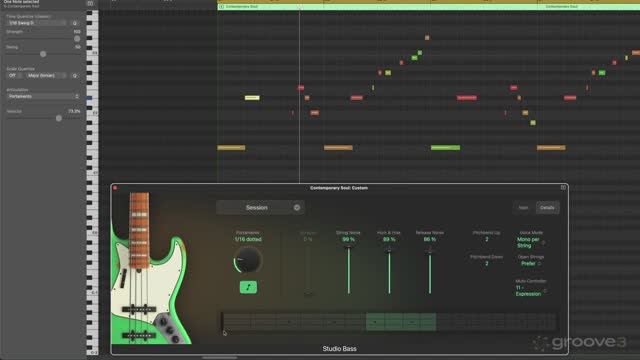Select the long green note in piano roll
Viewport: 640px width, 360px height.
pos(445,147)
